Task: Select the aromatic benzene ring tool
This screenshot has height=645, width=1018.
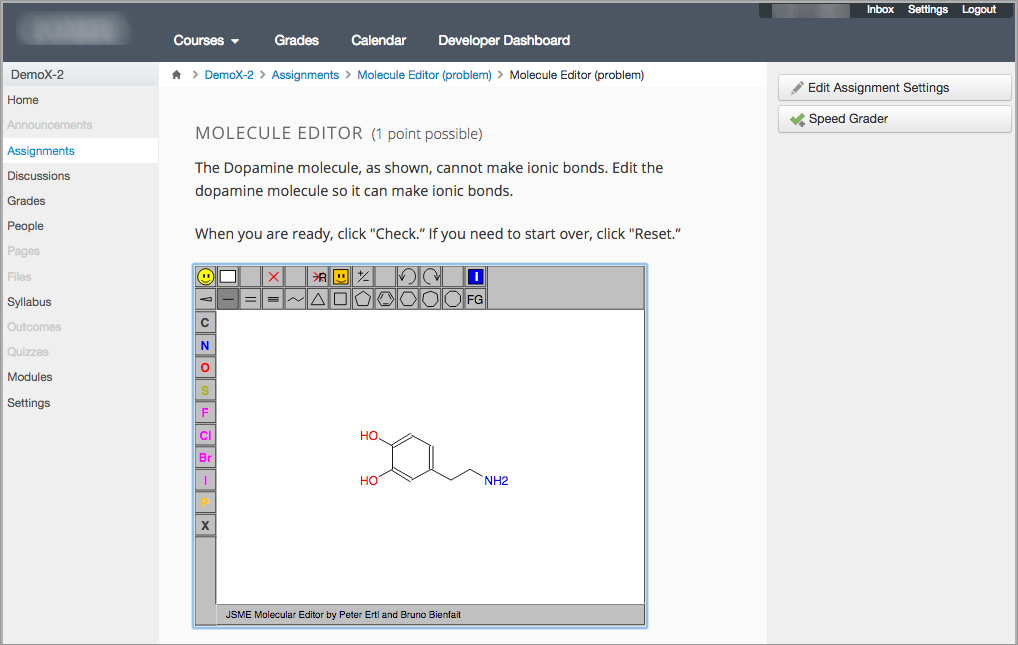Action: tap(385, 298)
